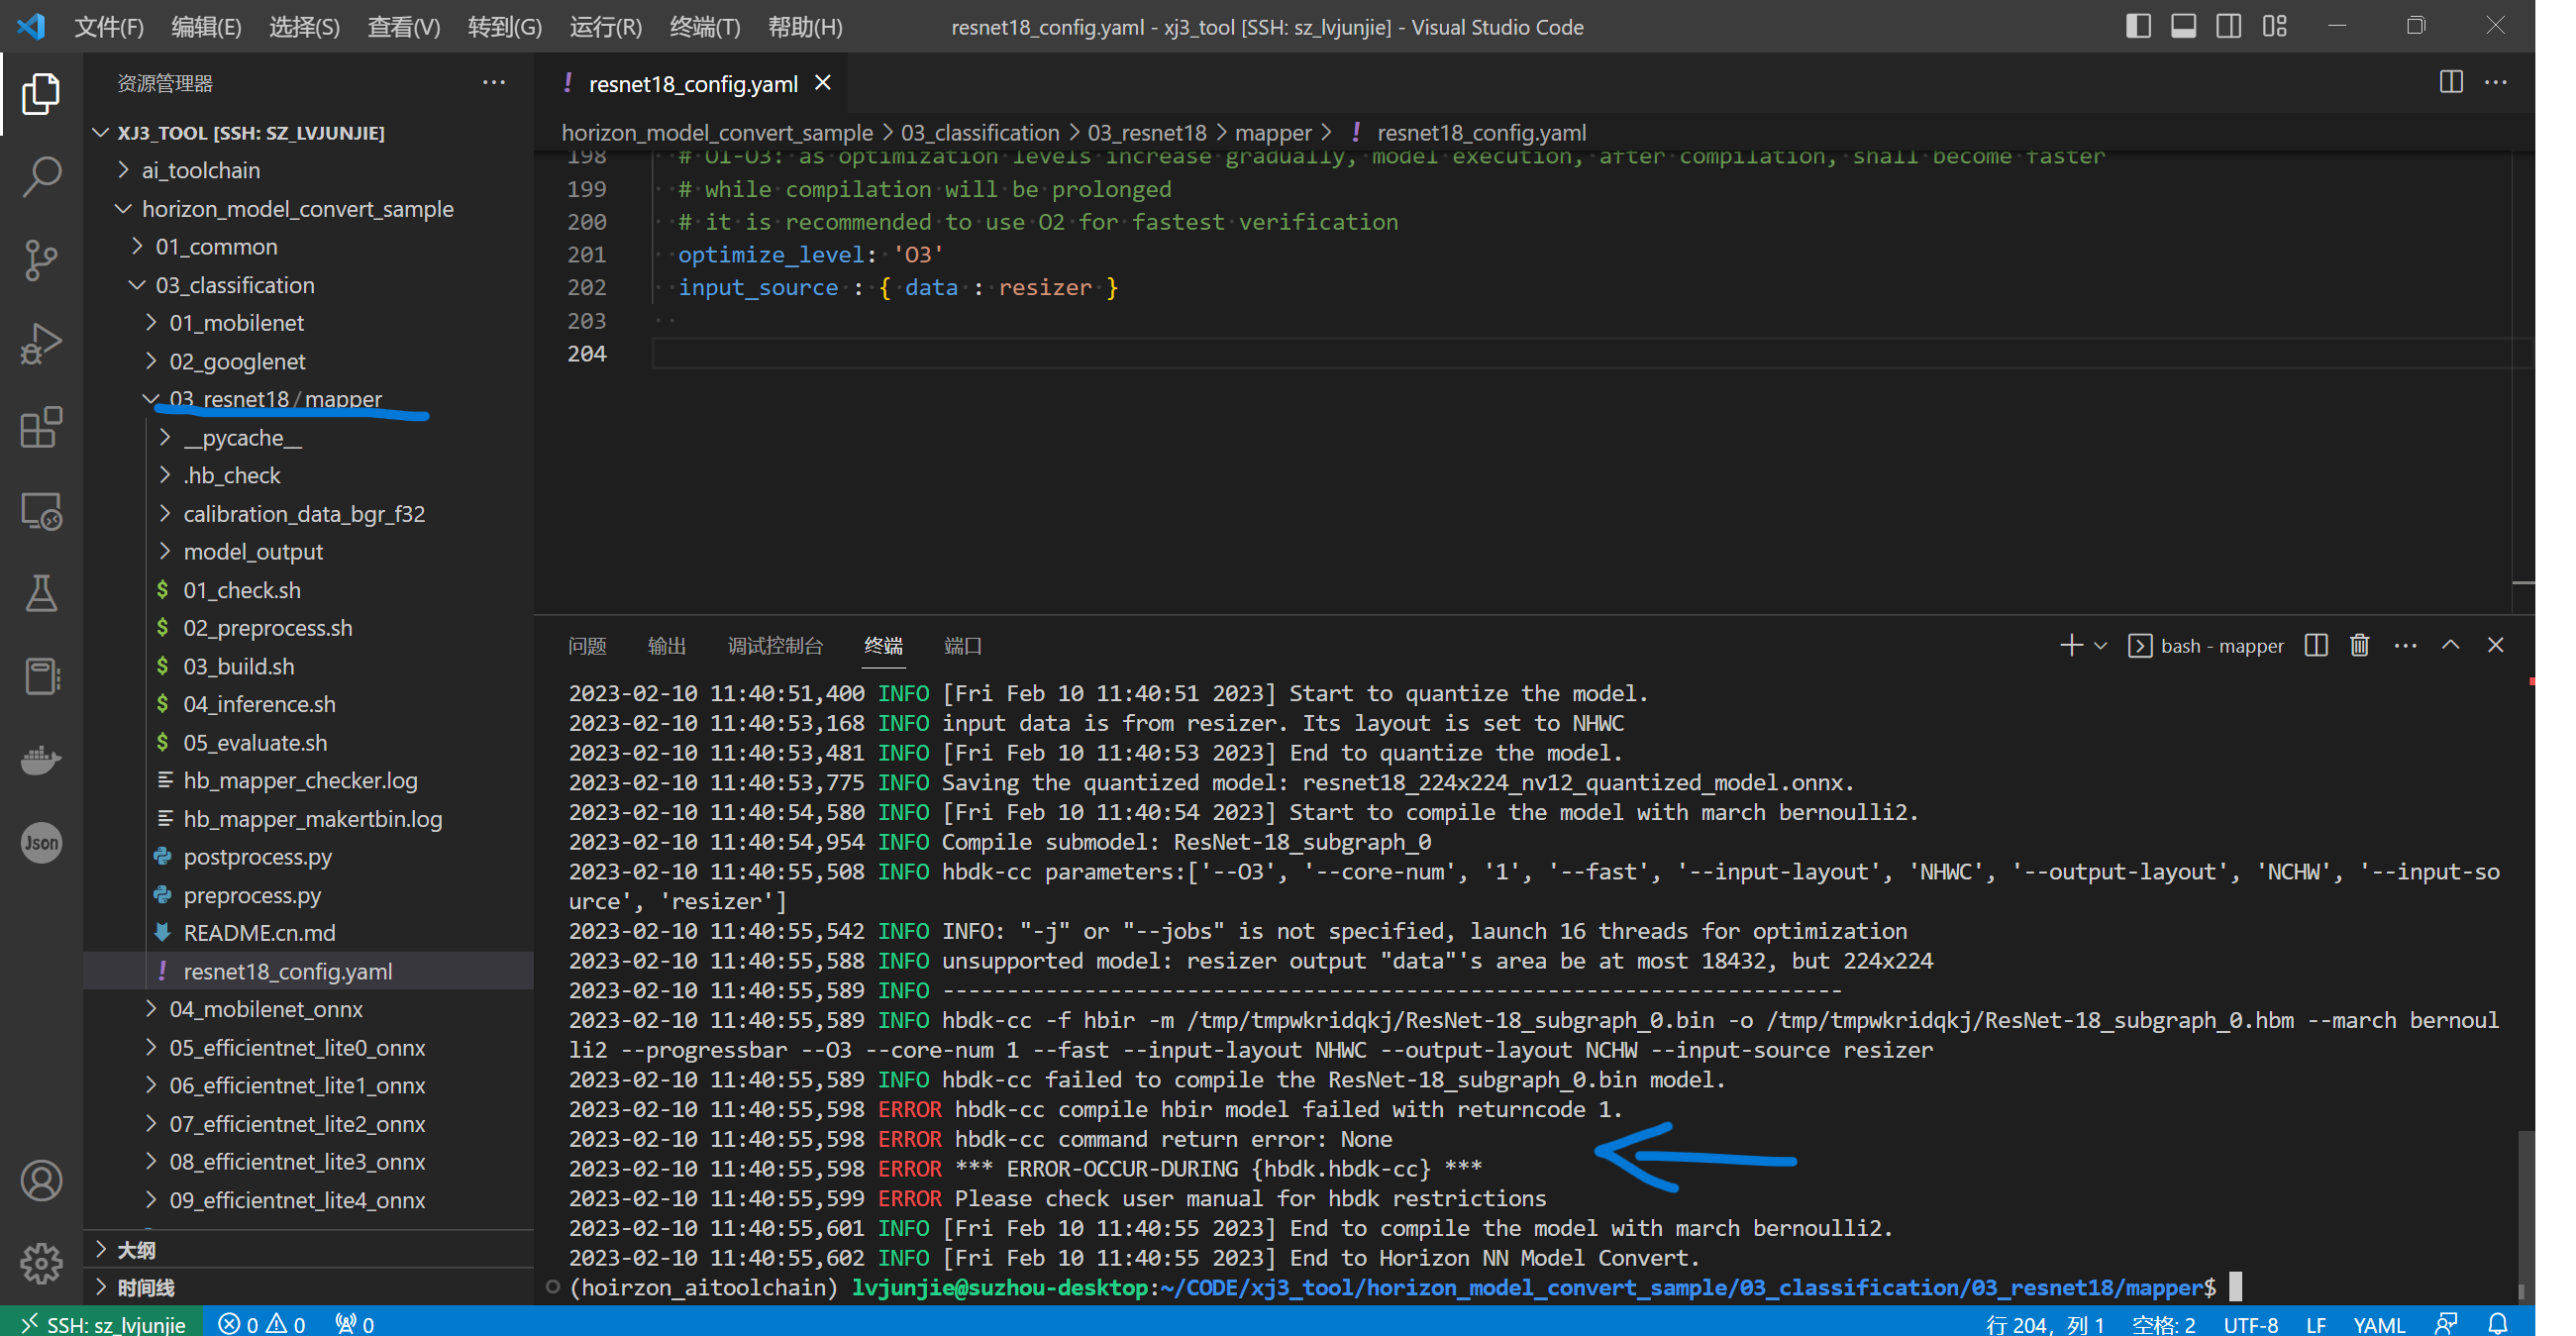Open Remote Explorer view

(41, 511)
